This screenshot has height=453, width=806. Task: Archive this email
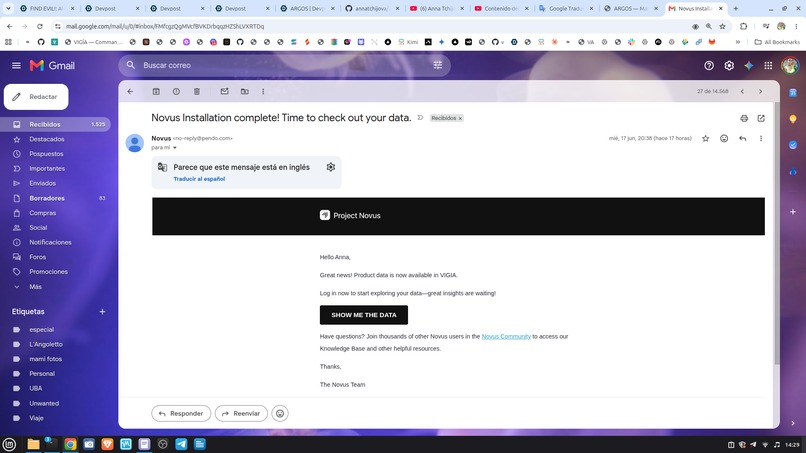156,92
